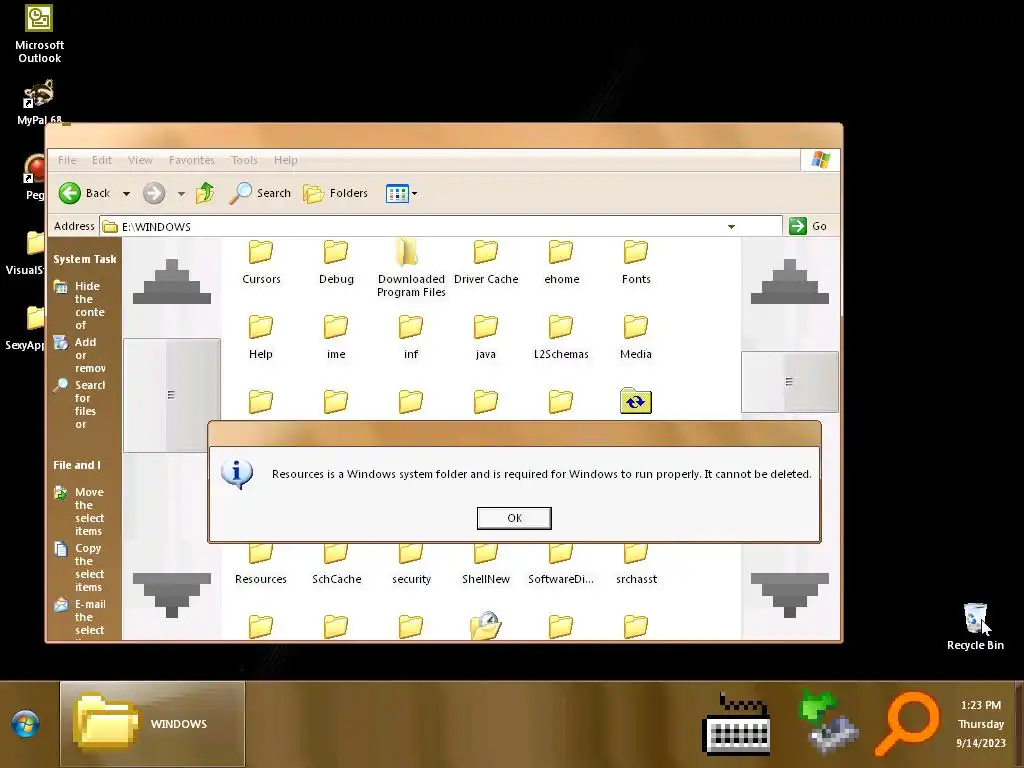Viewport: 1024px width, 768px height.
Task: Go up one folder level
Action: point(205,193)
